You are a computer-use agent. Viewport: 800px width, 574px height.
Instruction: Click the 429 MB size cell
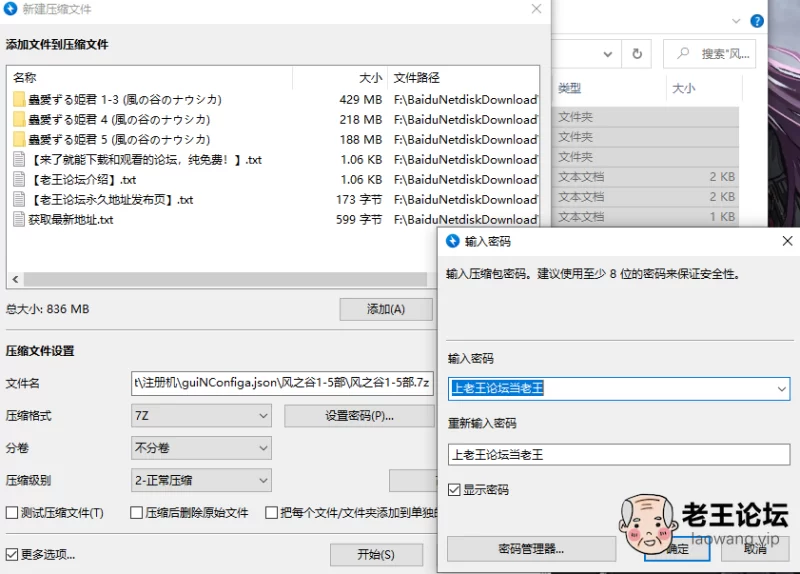(361, 99)
